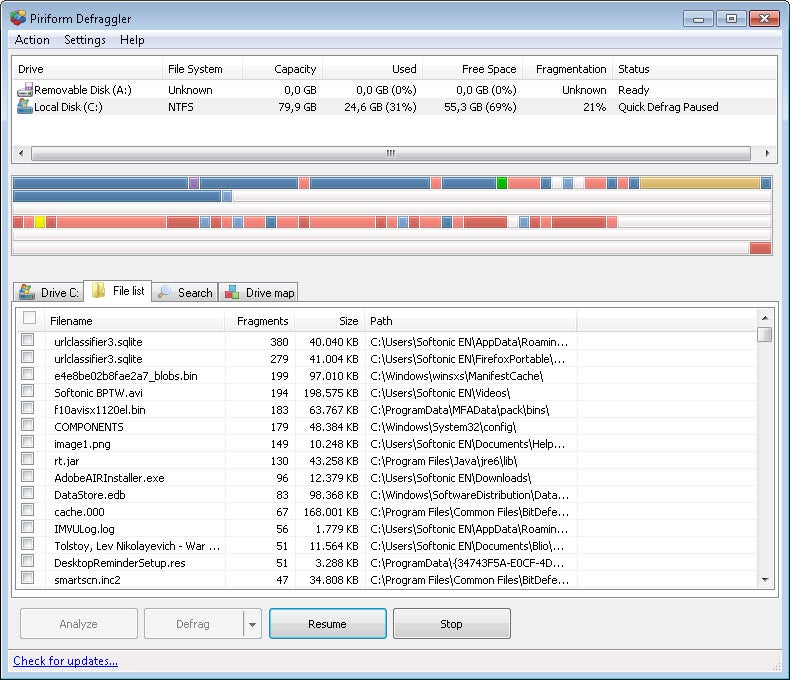Click the Analyze button
Screen dimensions: 790x680
79,624
